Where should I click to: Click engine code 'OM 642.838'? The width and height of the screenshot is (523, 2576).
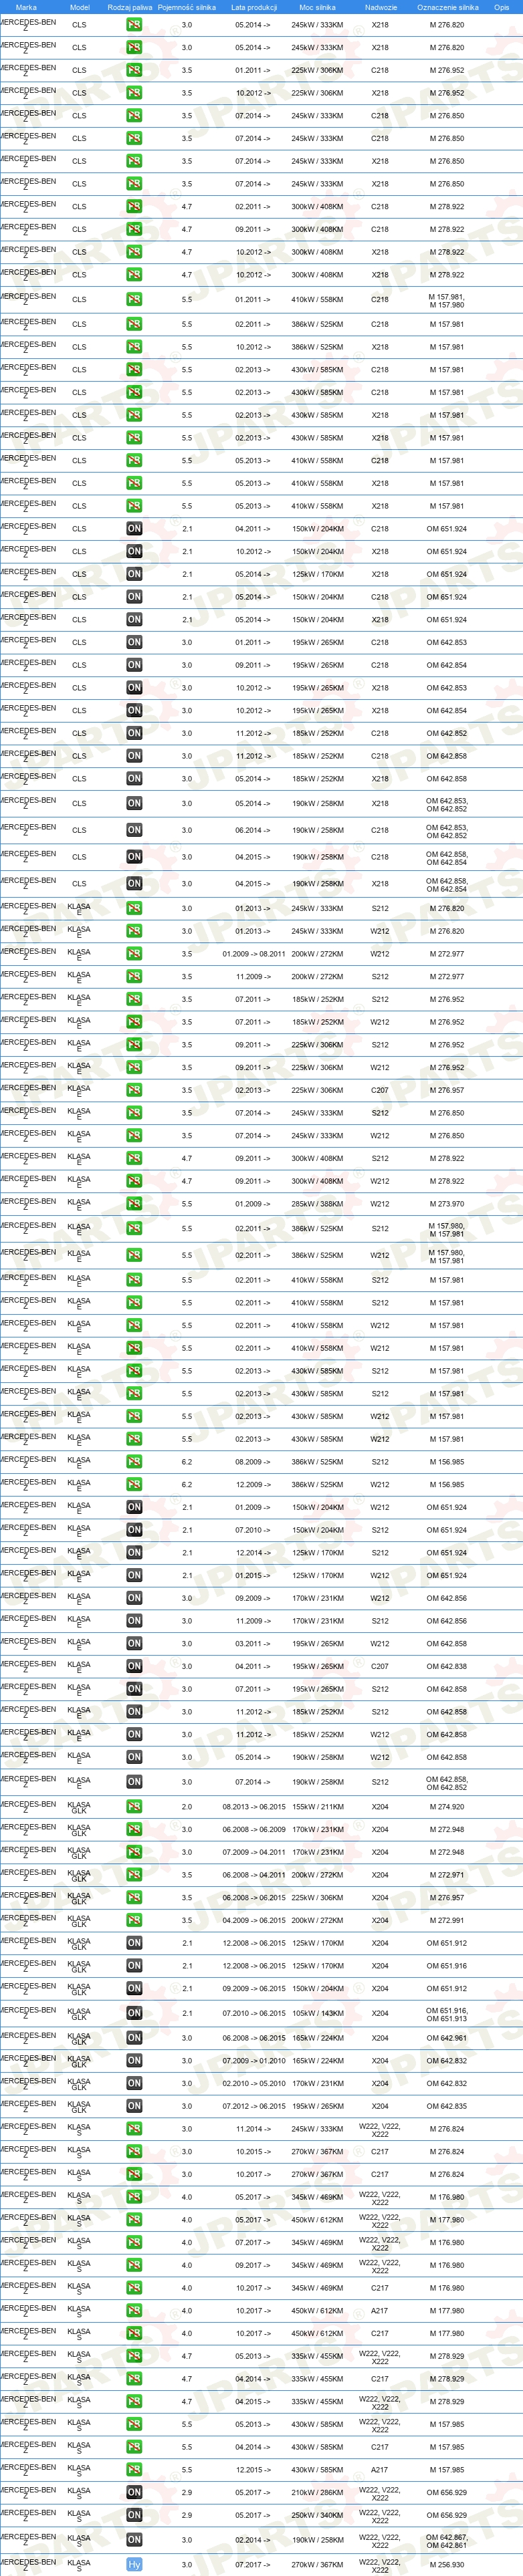(x=446, y=1666)
